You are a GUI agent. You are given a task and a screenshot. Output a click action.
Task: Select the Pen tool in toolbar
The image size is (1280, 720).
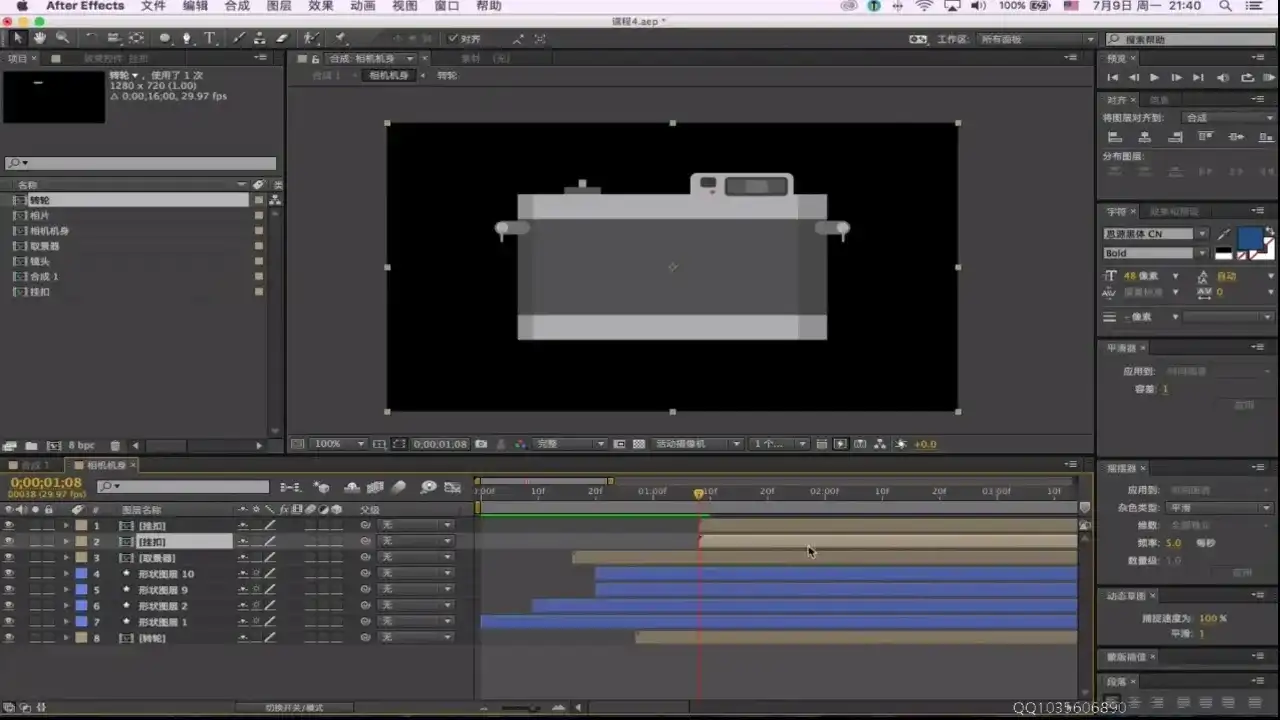pos(187,39)
